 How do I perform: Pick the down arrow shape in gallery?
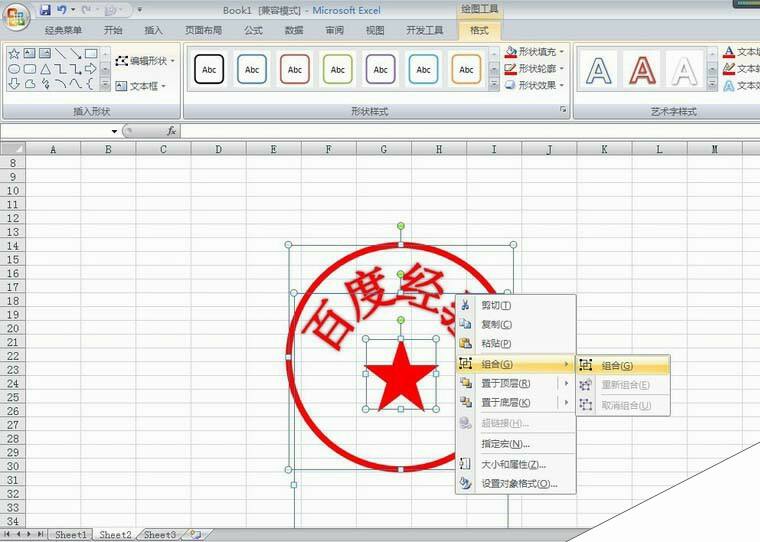click(14, 84)
